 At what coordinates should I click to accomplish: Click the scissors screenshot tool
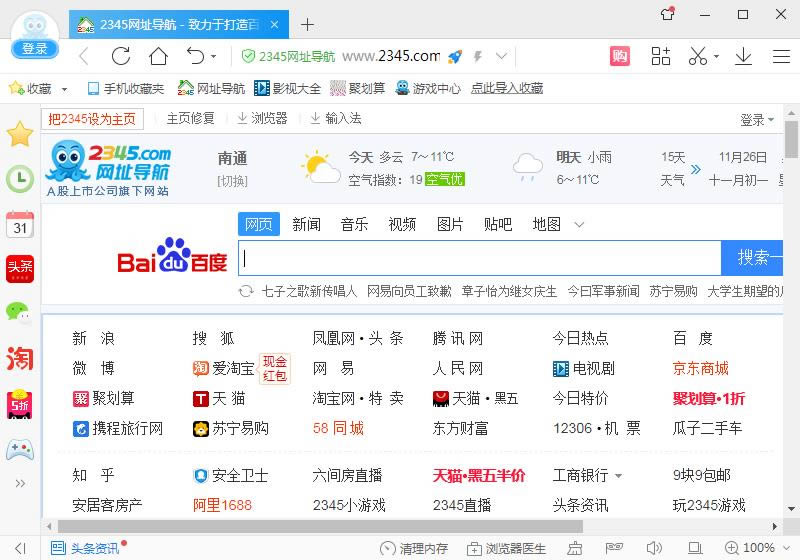[x=698, y=56]
